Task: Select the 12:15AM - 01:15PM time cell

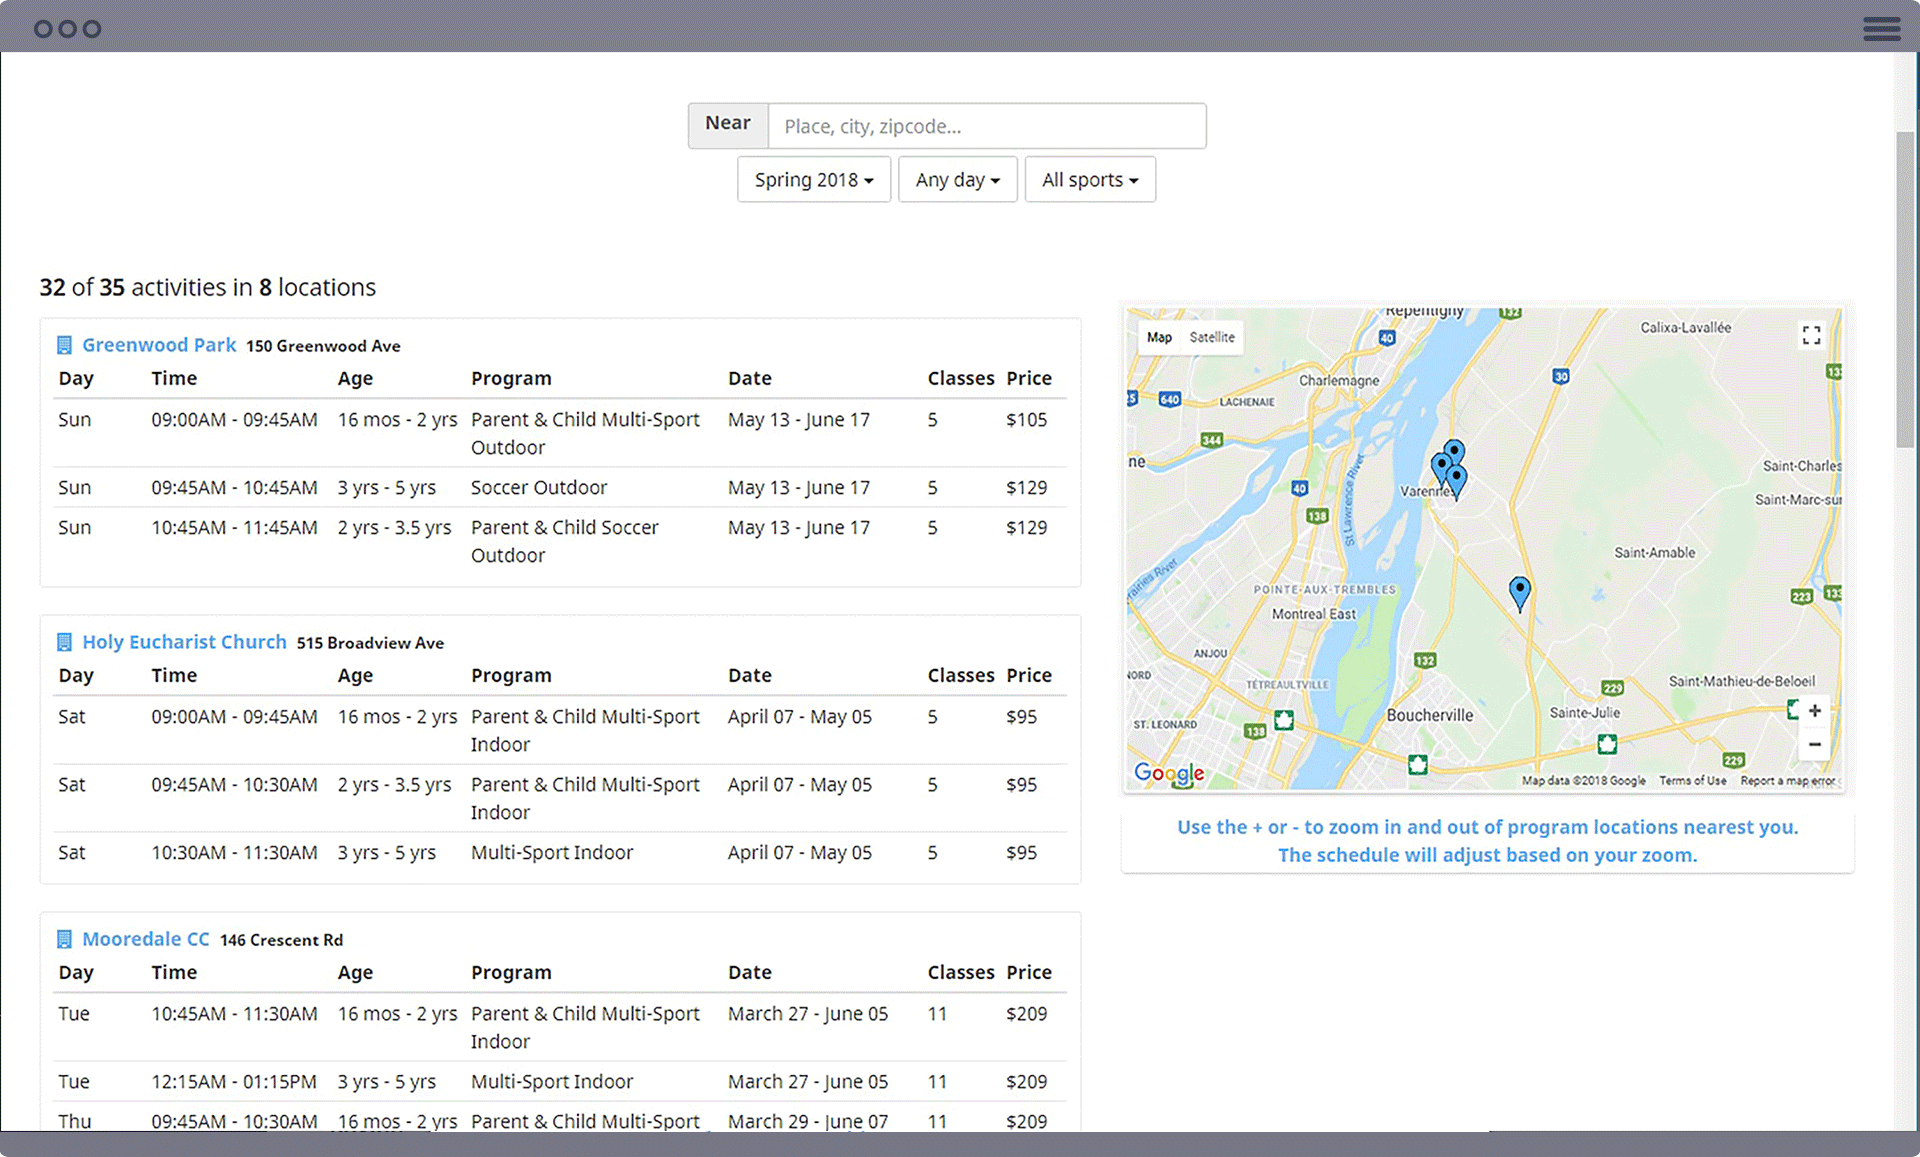Action: tap(234, 1082)
